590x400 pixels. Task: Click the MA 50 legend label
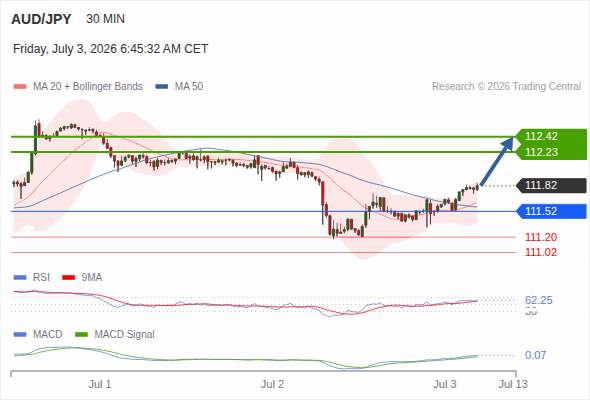pos(189,87)
